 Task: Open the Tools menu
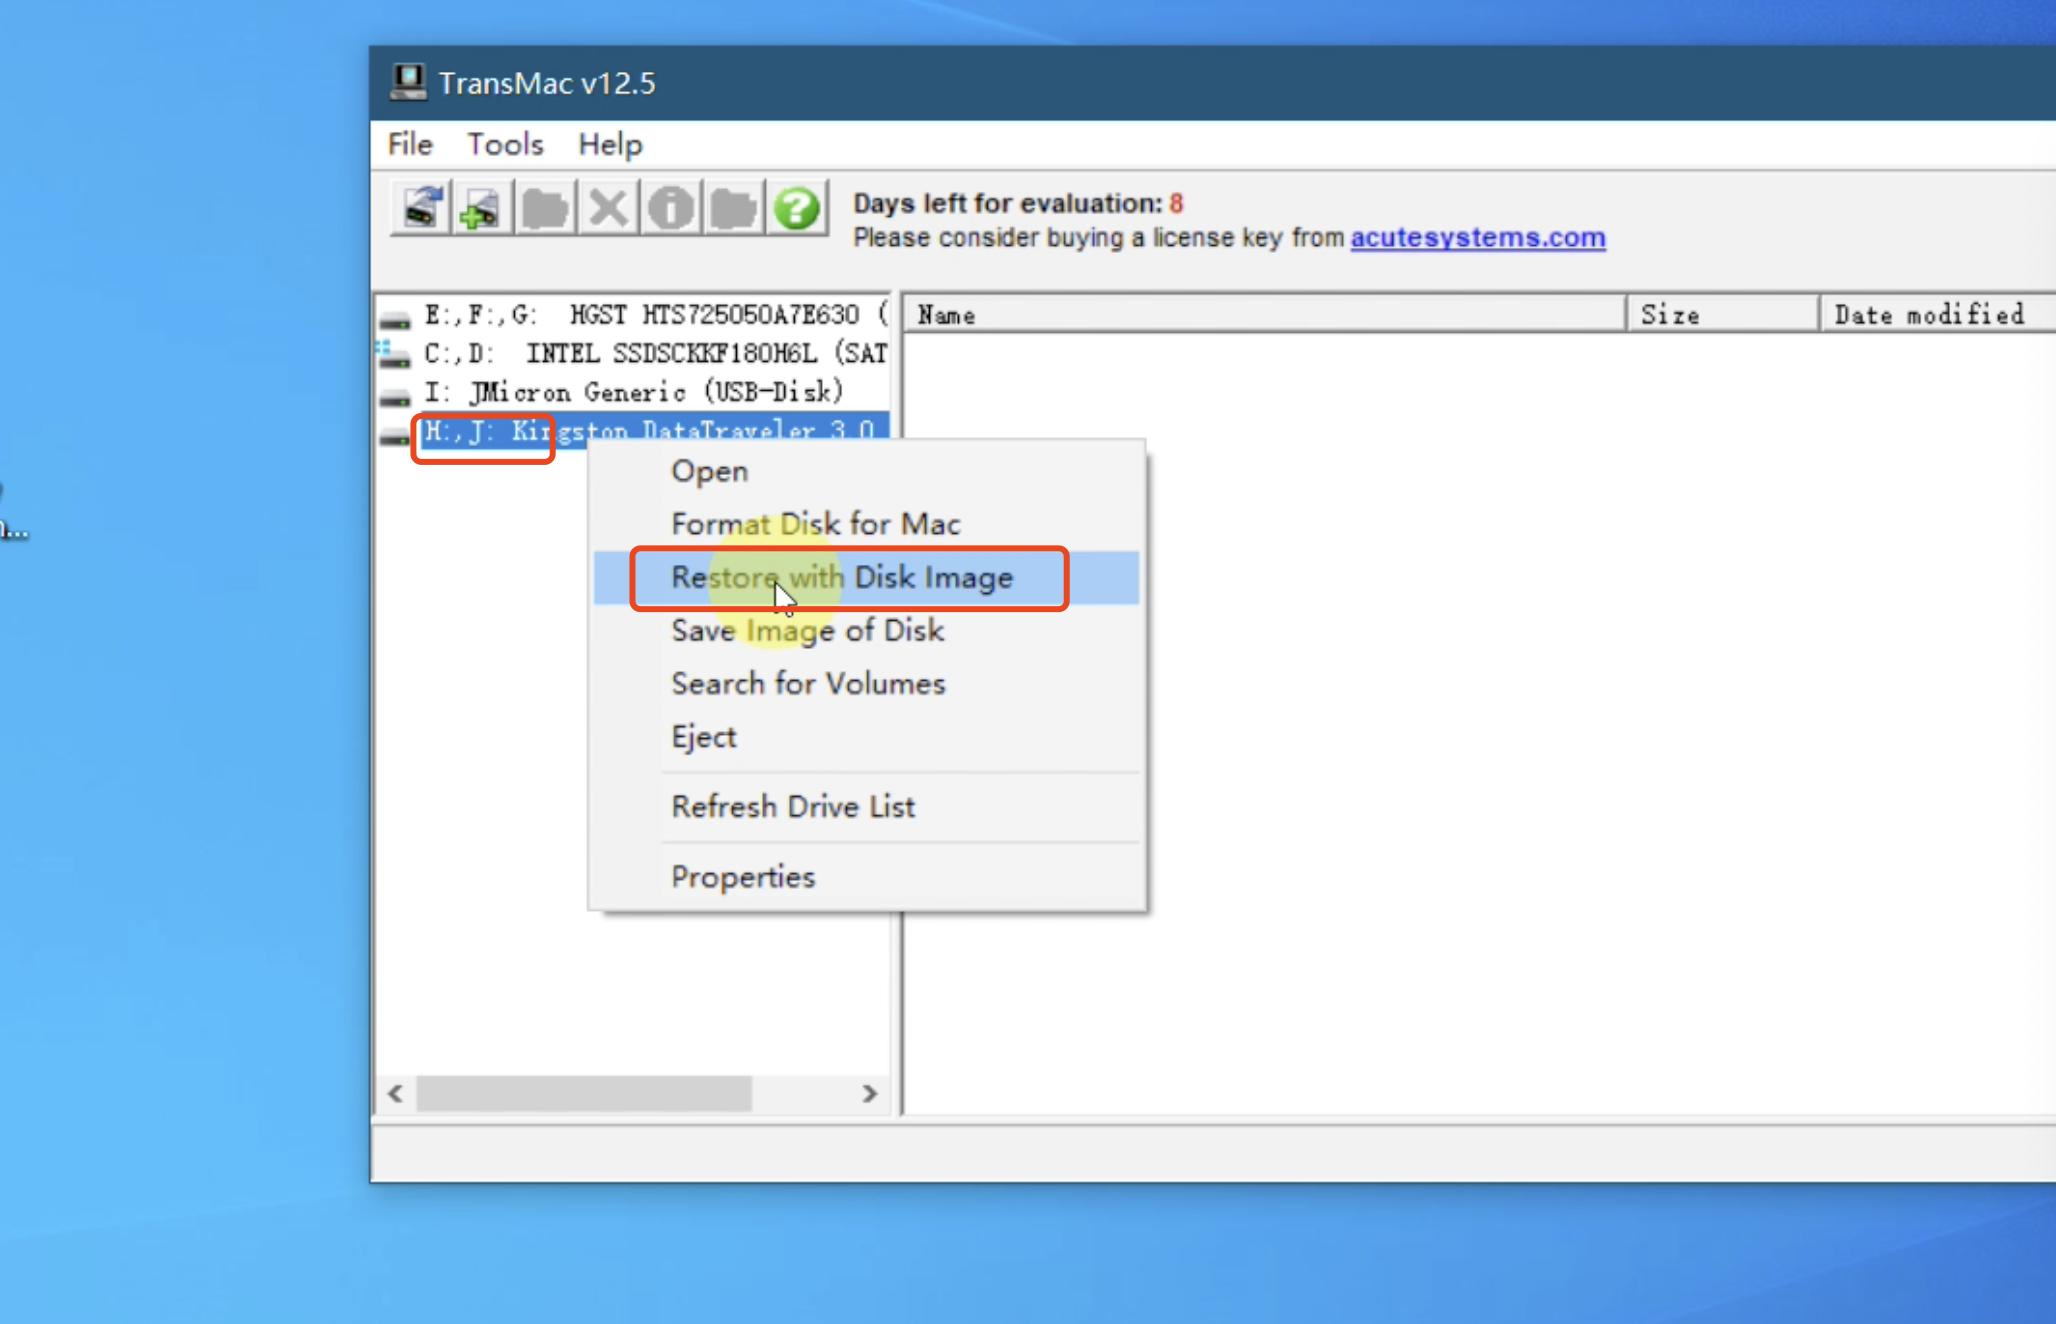tap(505, 145)
